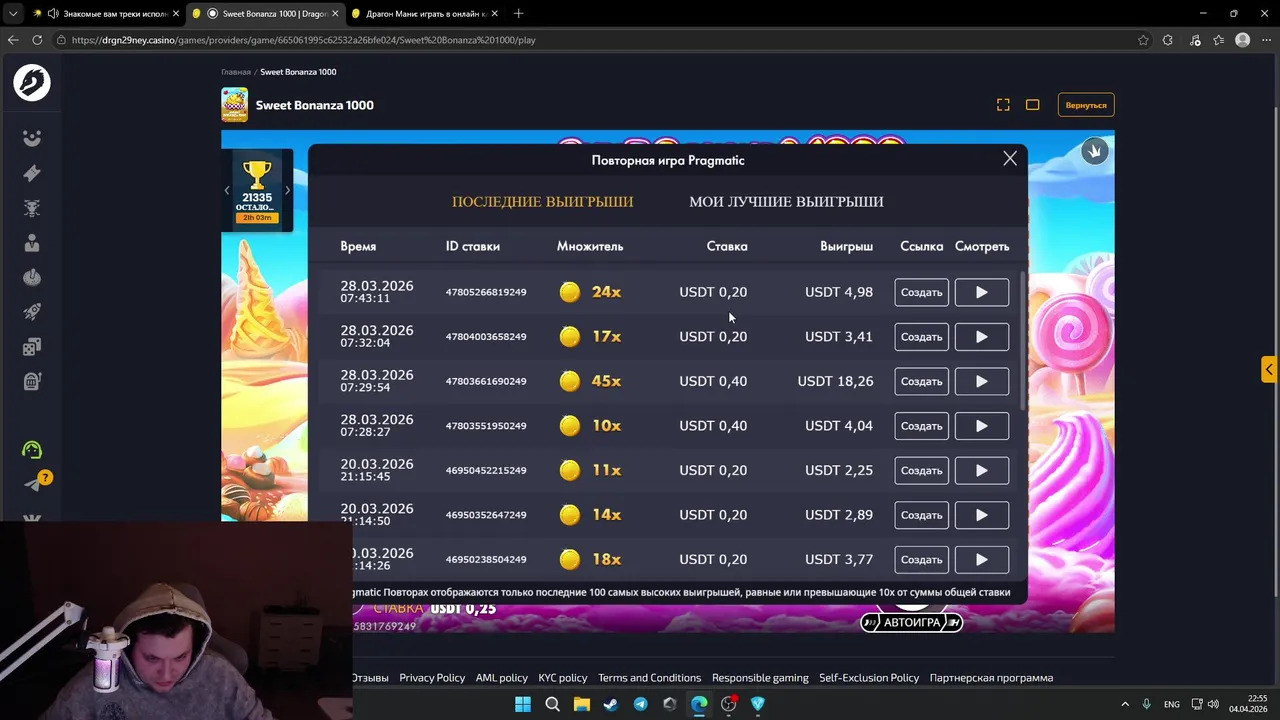This screenshot has height=720, width=1280.
Task: Open the Privacy Policy footer link
Action: [432, 678]
